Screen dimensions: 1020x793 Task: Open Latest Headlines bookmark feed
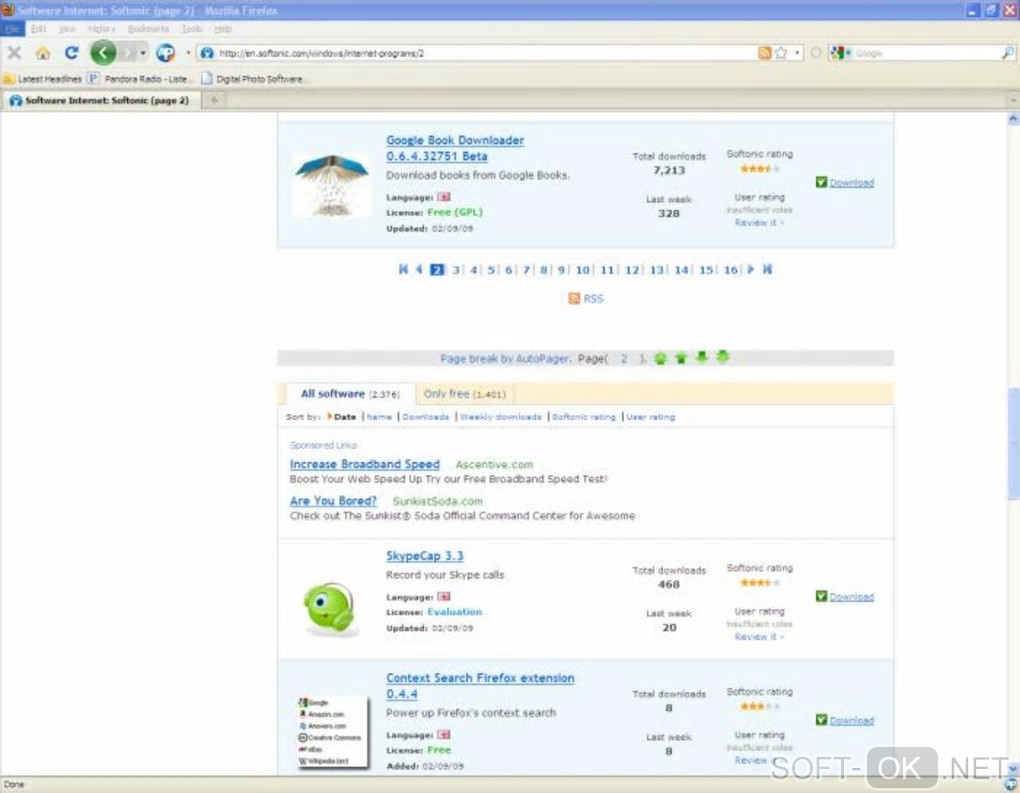(x=43, y=79)
